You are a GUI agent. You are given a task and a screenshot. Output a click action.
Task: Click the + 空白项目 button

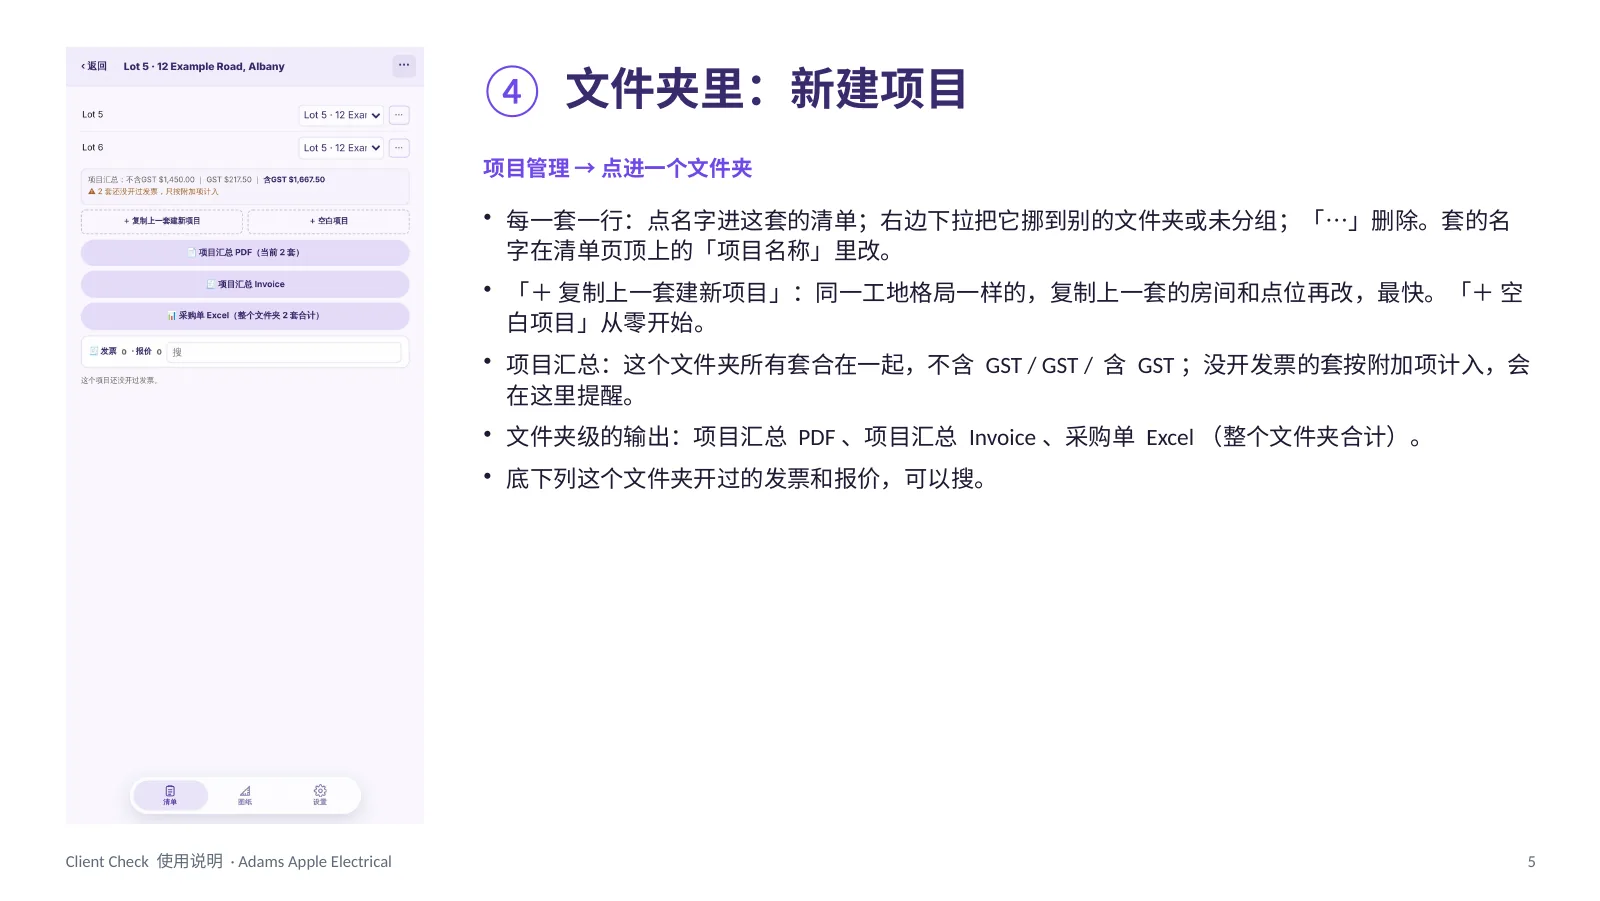pyautogui.click(x=329, y=221)
